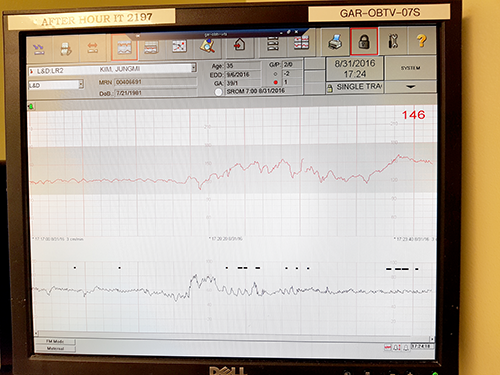Expand the L&D:LR2 patient dropdown

[194, 68]
